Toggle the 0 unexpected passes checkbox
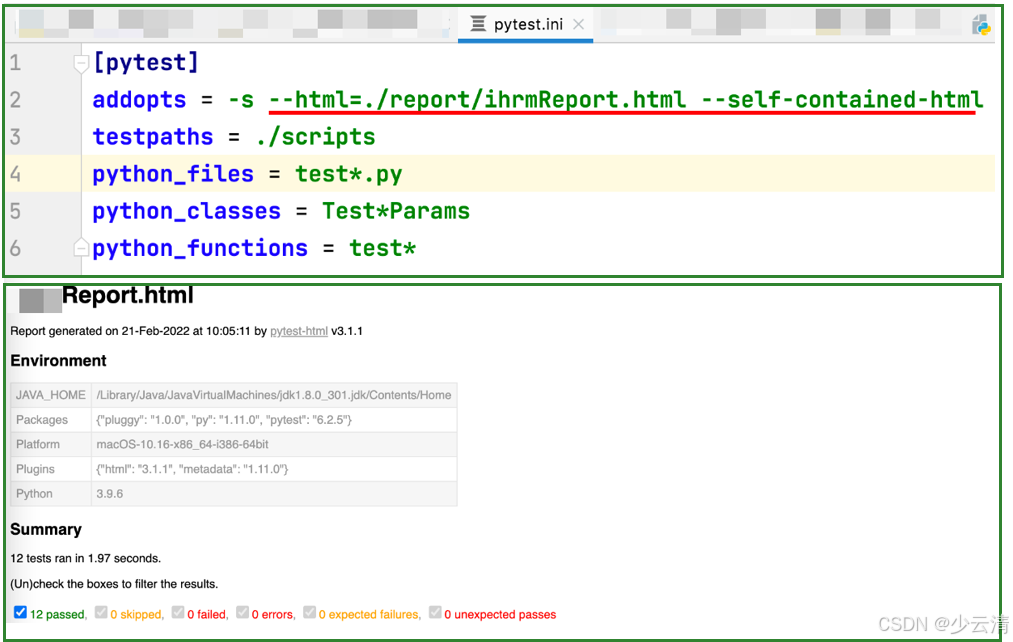The image size is (1013, 642). [x=435, y=612]
